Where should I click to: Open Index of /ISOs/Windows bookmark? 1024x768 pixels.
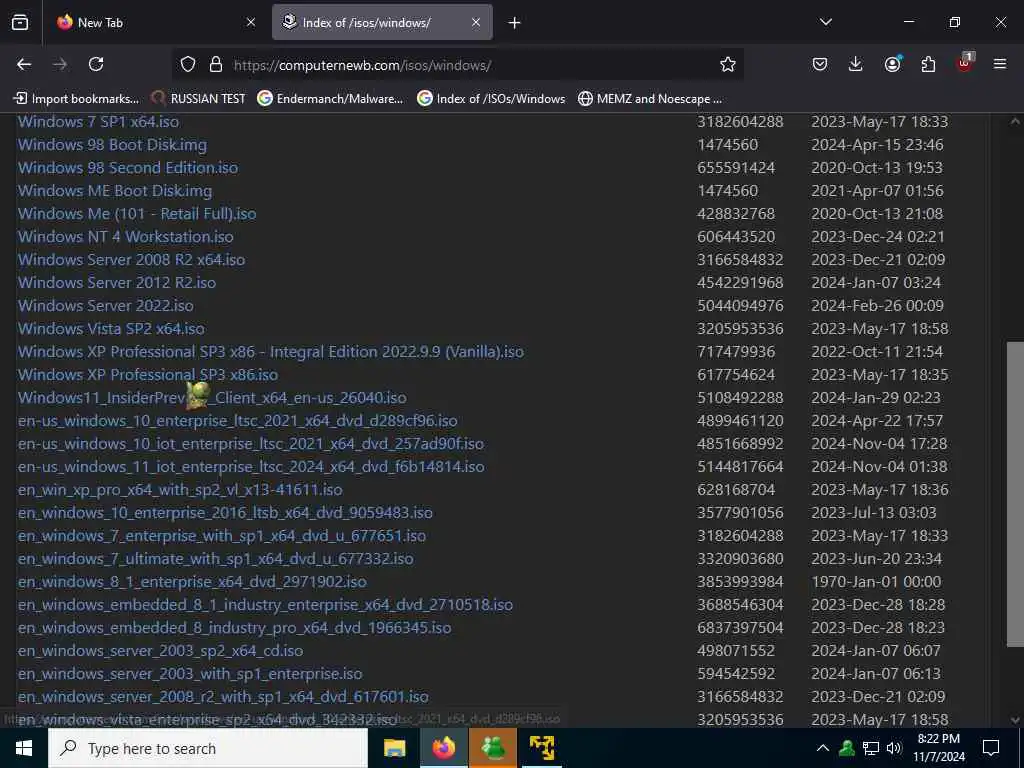point(491,99)
